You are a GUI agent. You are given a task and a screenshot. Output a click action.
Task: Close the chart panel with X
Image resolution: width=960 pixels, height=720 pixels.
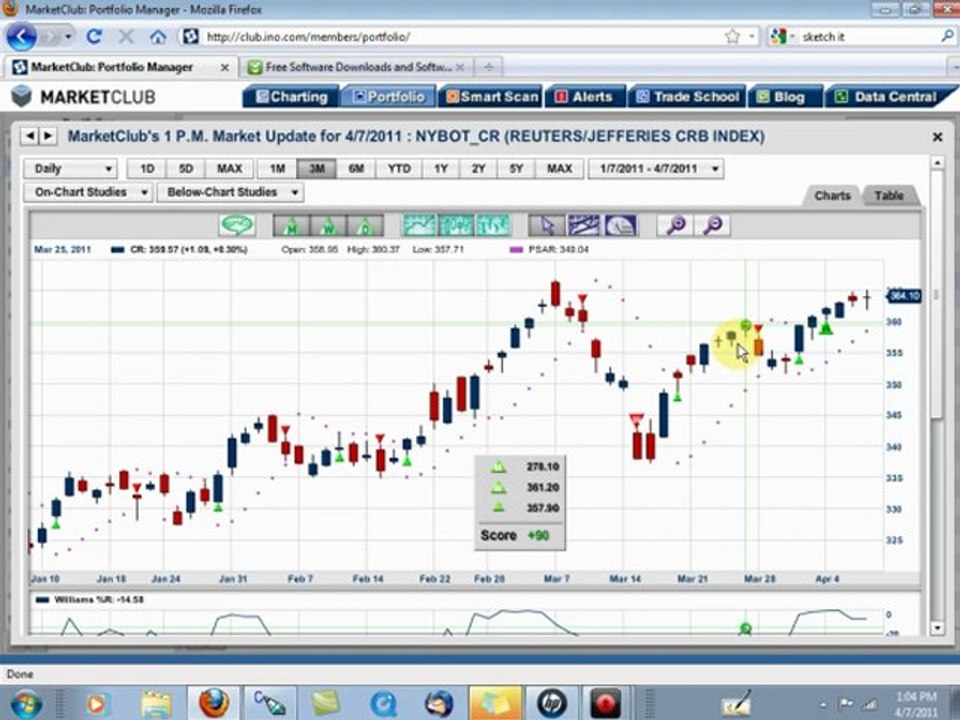(x=937, y=137)
